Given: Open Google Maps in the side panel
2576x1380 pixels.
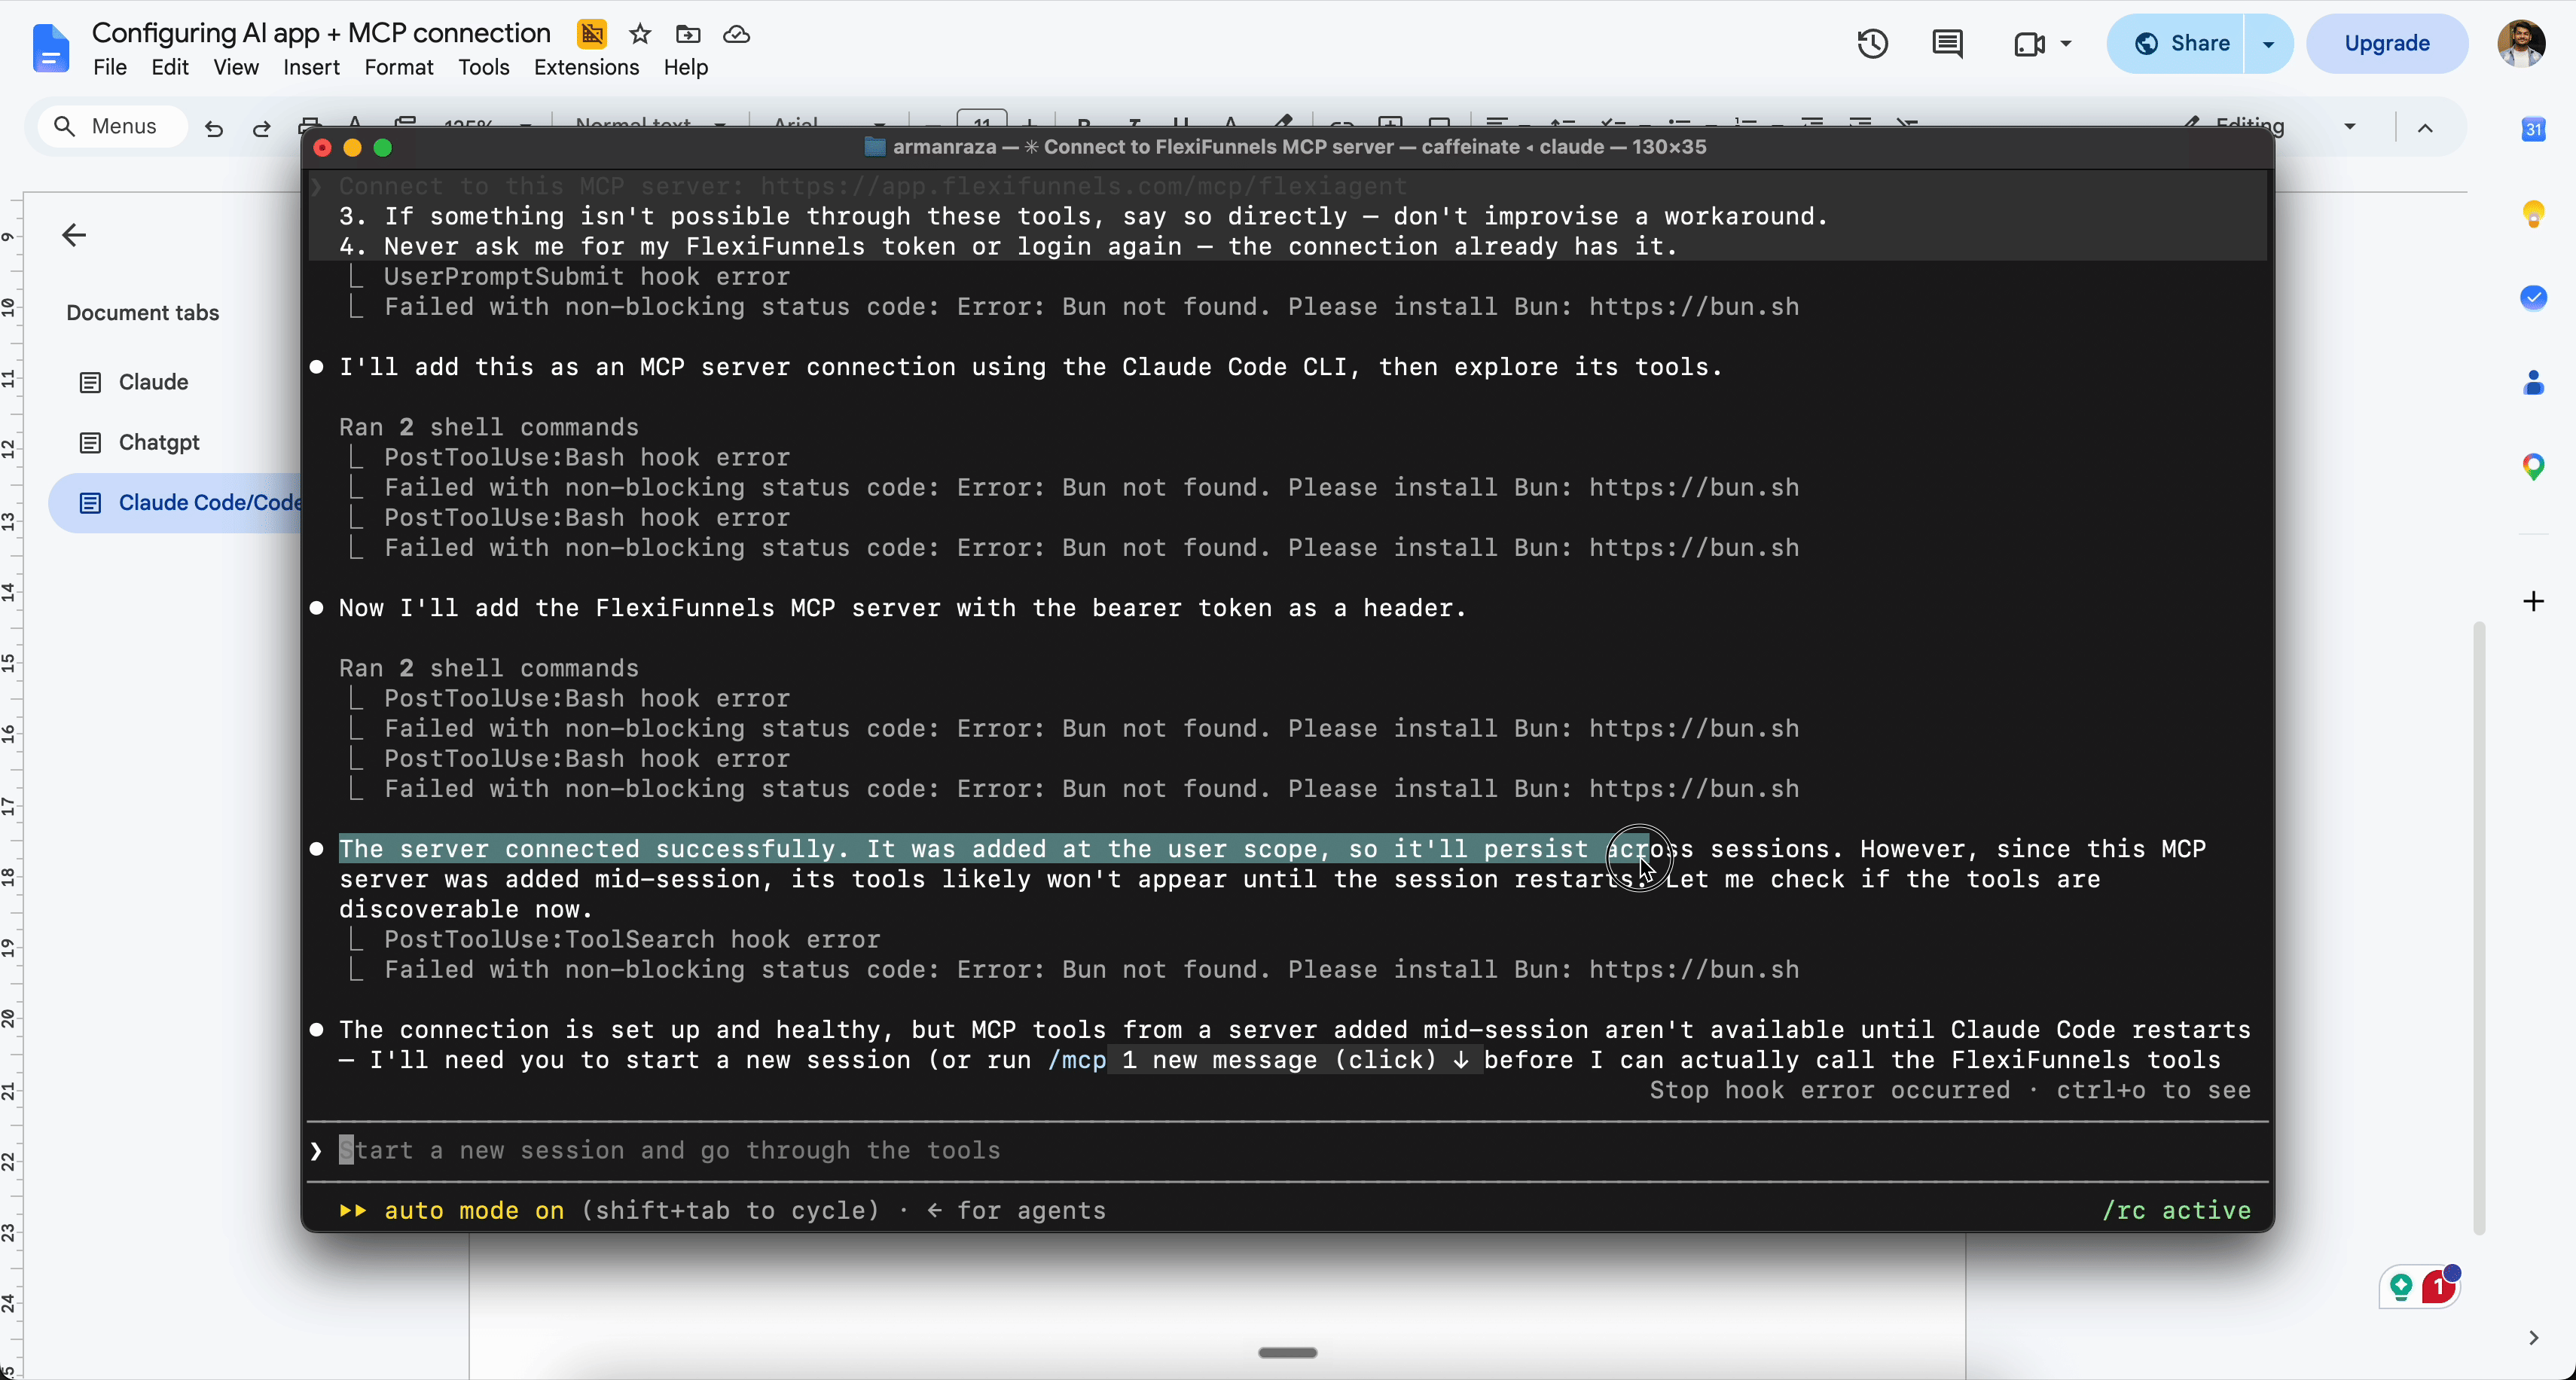Looking at the screenshot, I should (2533, 467).
